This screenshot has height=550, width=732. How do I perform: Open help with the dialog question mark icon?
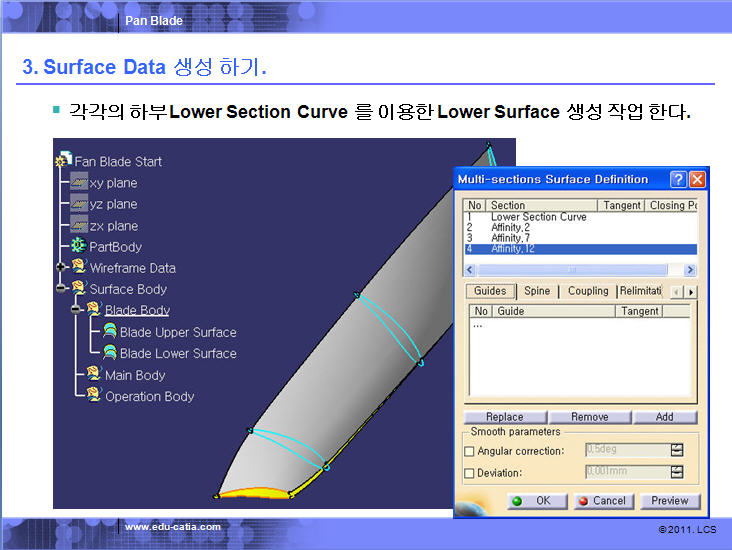coord(678,179)
